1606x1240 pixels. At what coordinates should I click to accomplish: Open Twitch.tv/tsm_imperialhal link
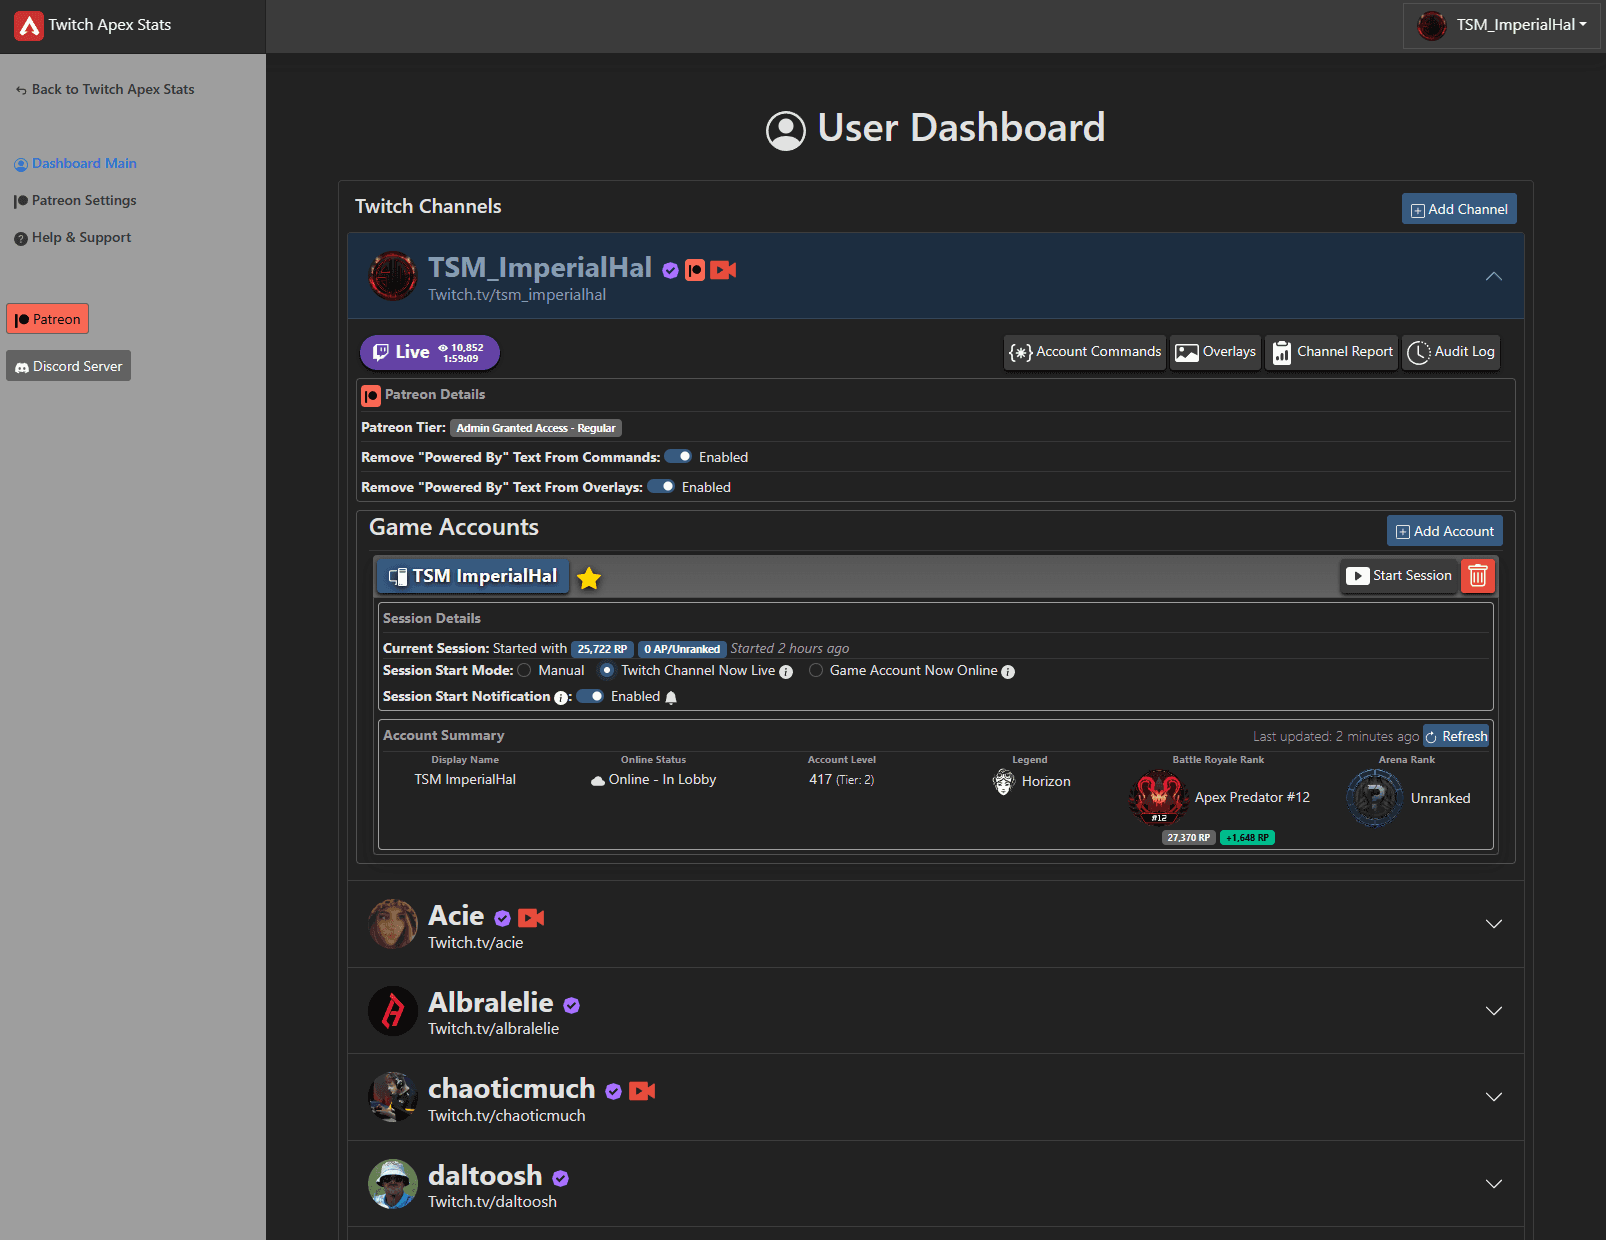pos(517,295)
